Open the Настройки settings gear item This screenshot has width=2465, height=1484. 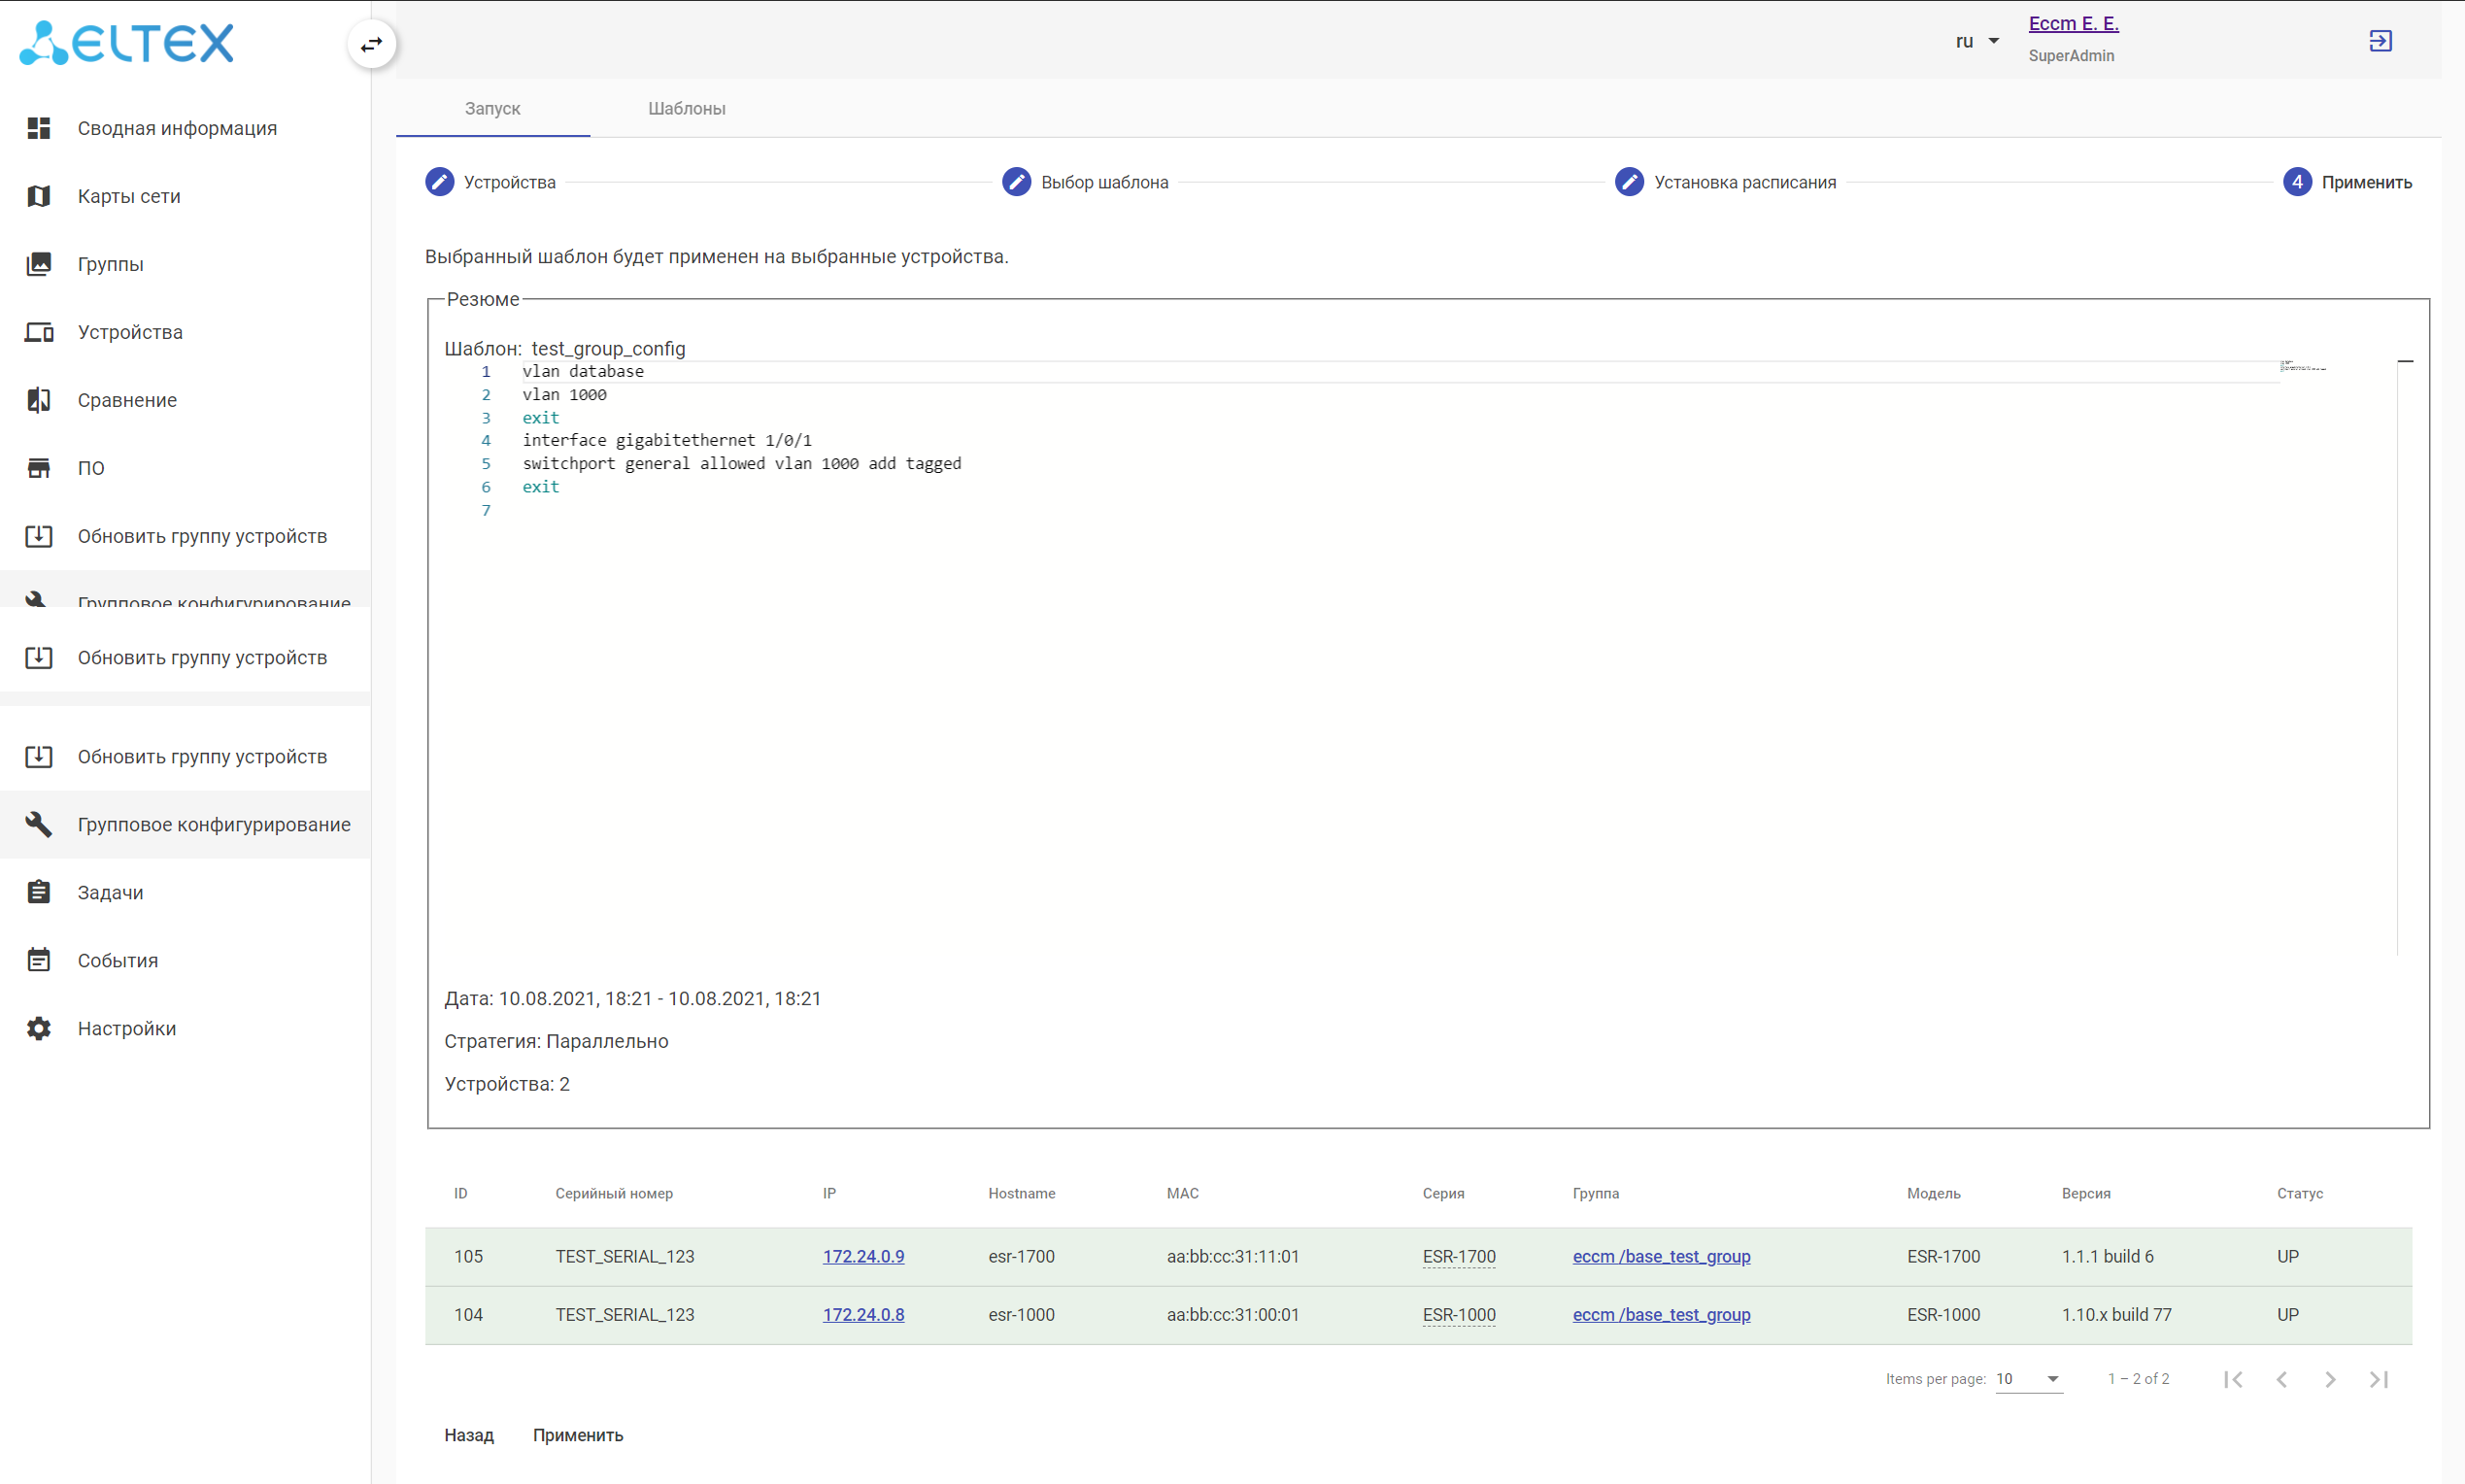(x=126, y=1028)
